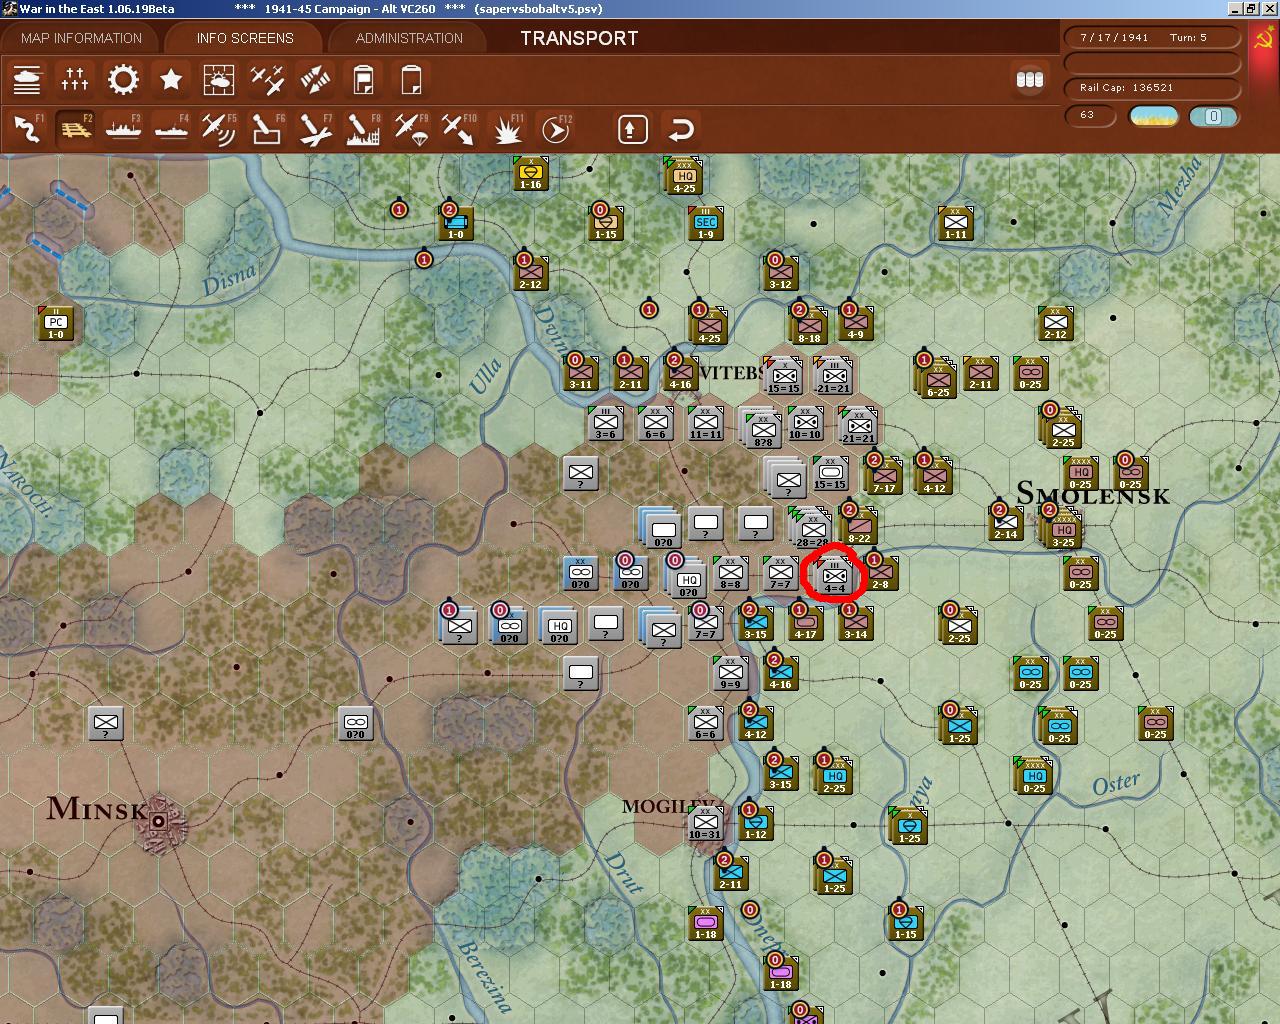Select F9 air transport mode

[411, 129]
